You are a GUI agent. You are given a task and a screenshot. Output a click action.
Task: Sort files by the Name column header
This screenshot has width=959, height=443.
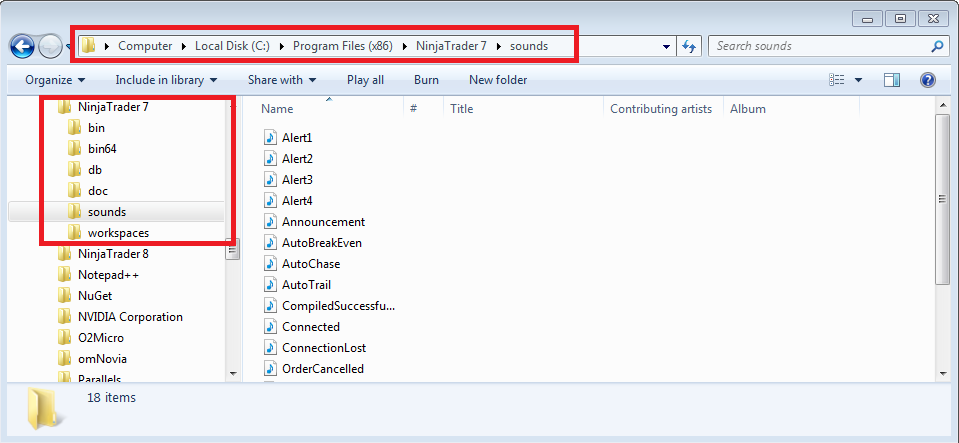pos(278,109)
